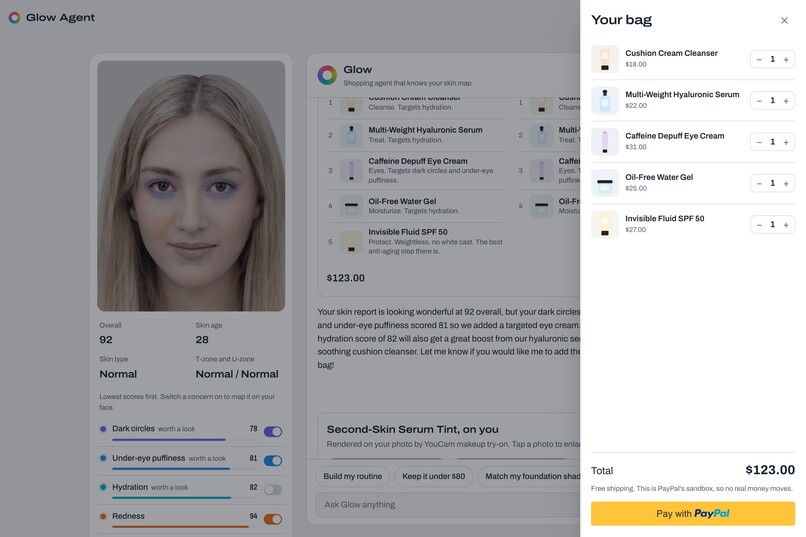Focus the Ask Glow anything input
The height and width of the screenshot is (537, 806).
(x=448, y=505)
